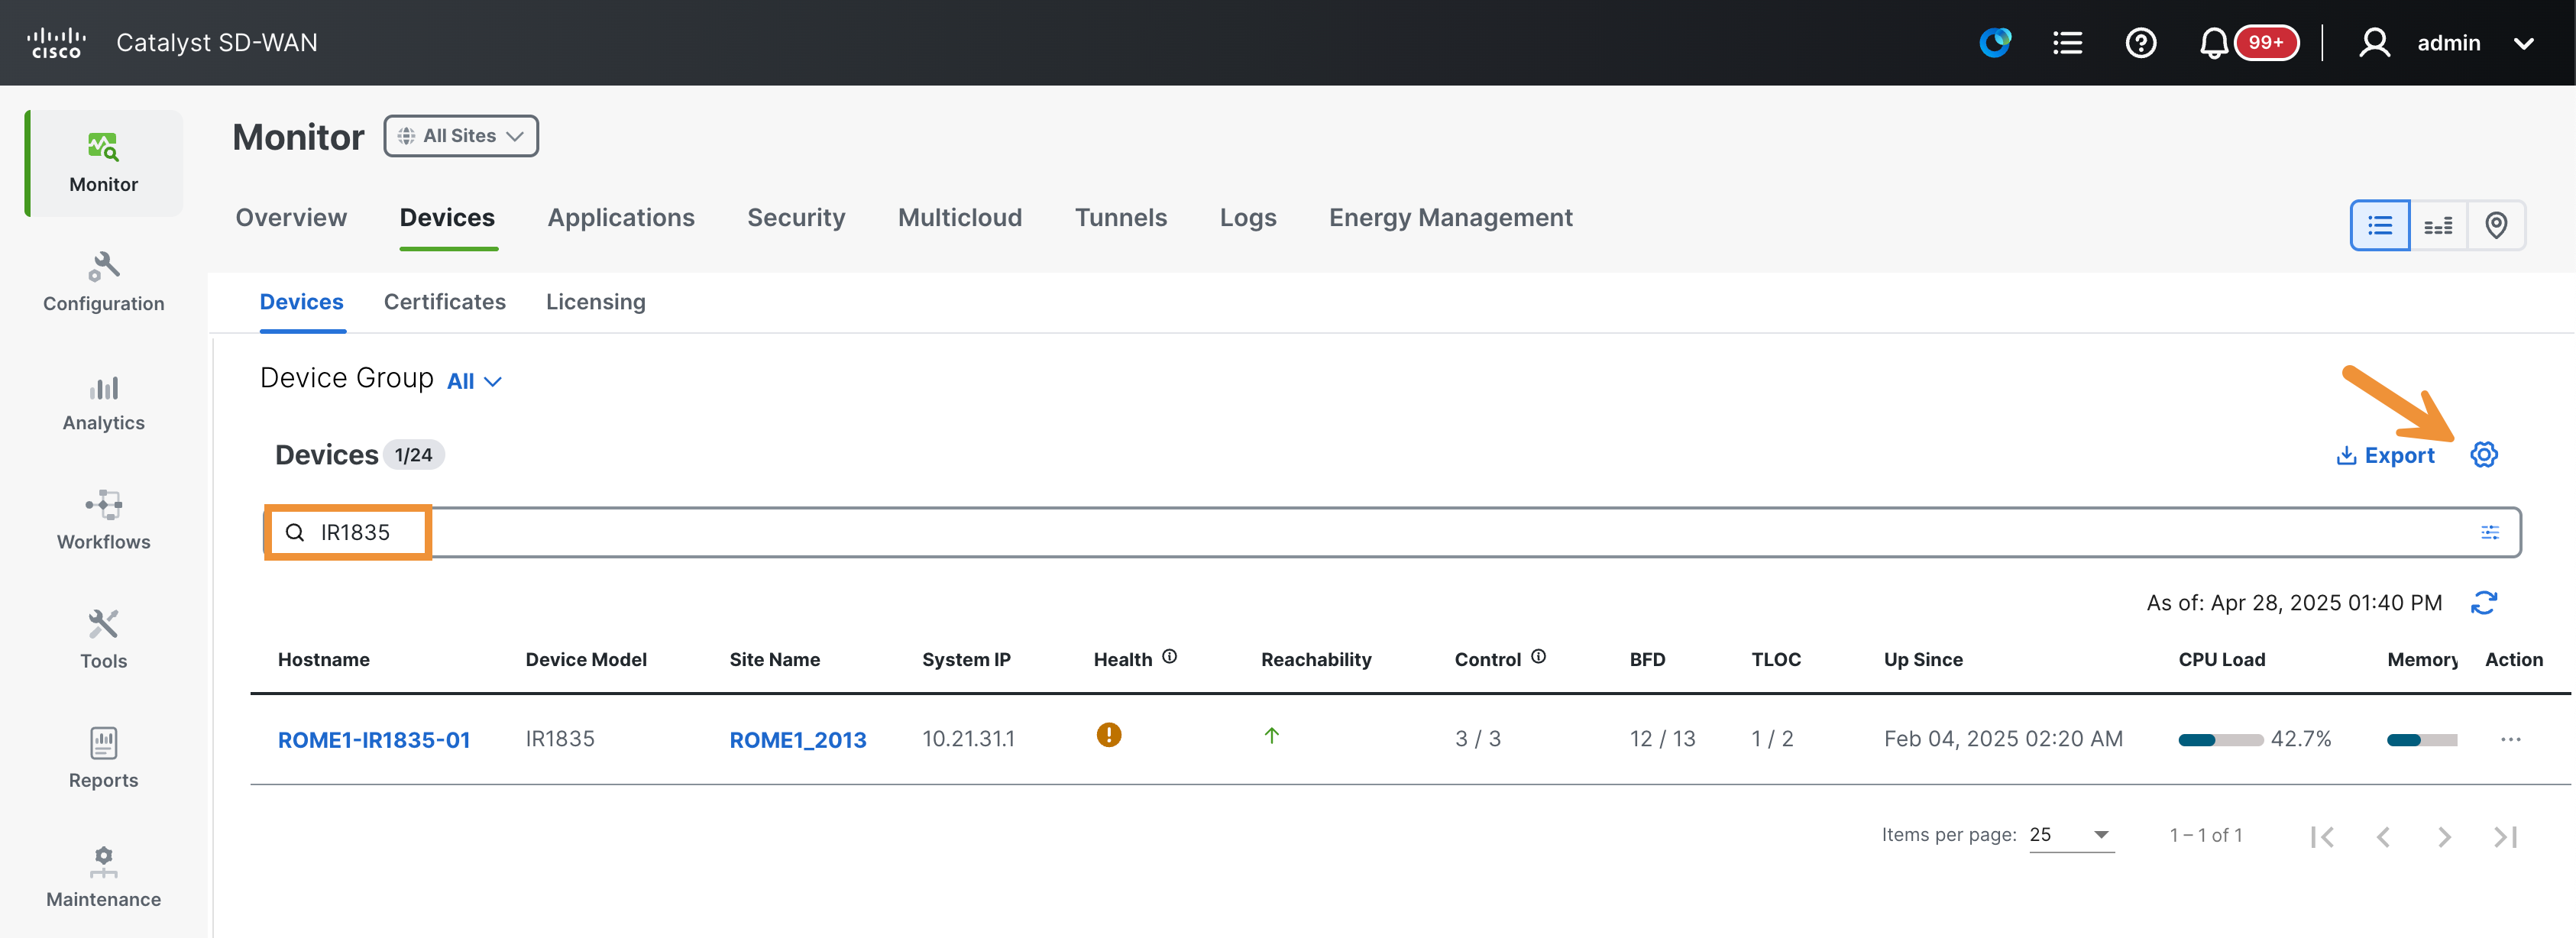Image resolution: width=2576 pixels, height=938 pixels.
Task: Click the Control info icon
Action: pyautogui.click(x=1538, y=657)
